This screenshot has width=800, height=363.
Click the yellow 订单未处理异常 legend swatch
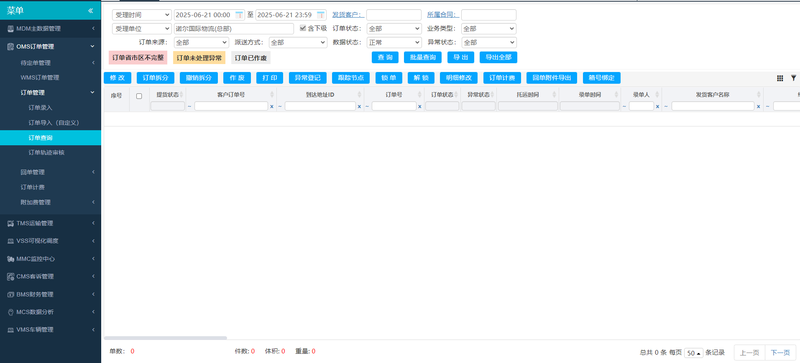199,58
